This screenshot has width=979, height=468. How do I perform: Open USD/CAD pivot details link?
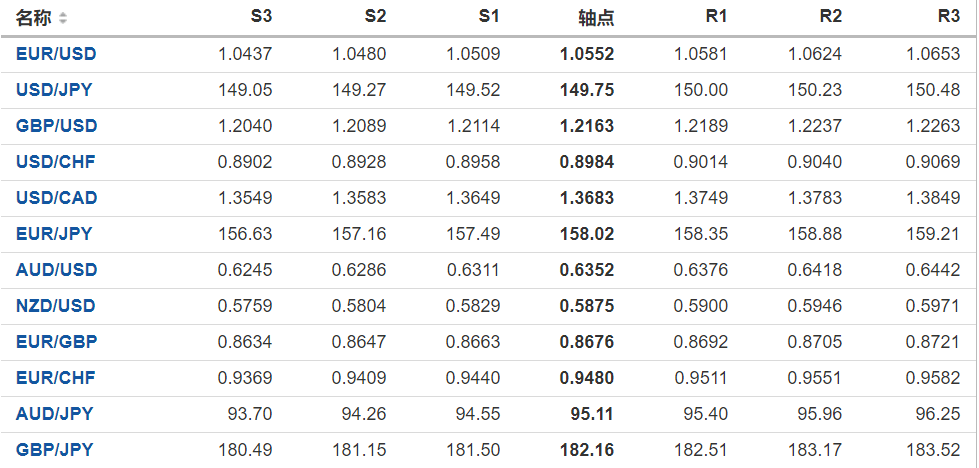[x=56, y=198]
